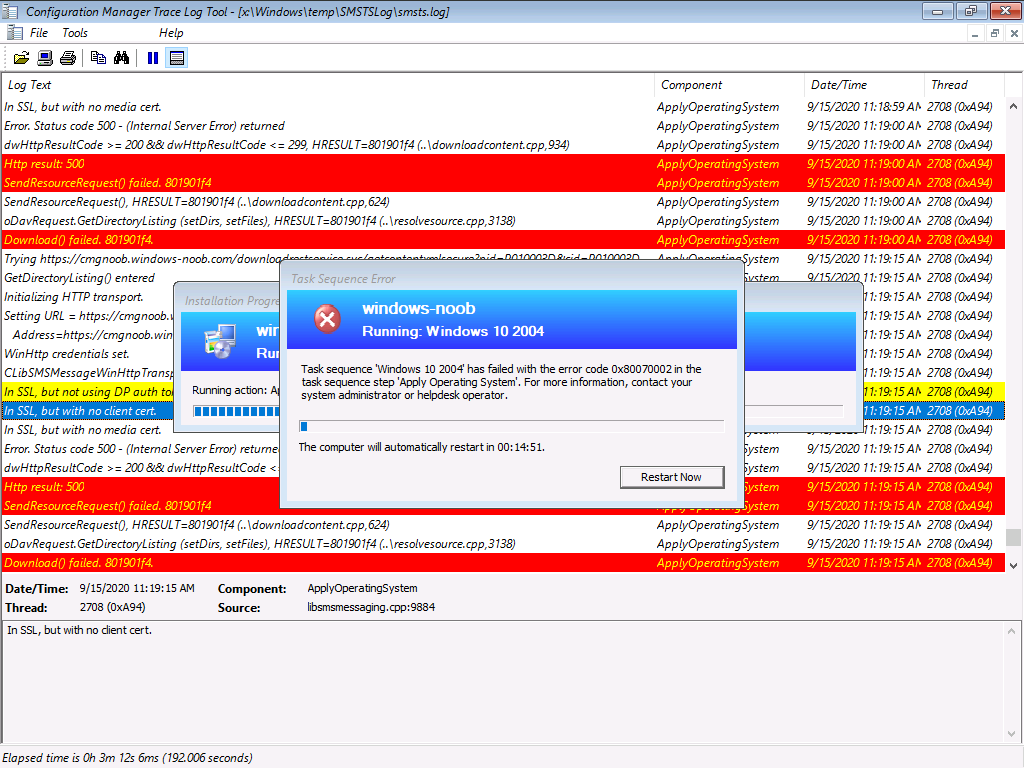Minimize the inner log document window
The width and height of the screenshot is (1024, 768).
point(974,33)
